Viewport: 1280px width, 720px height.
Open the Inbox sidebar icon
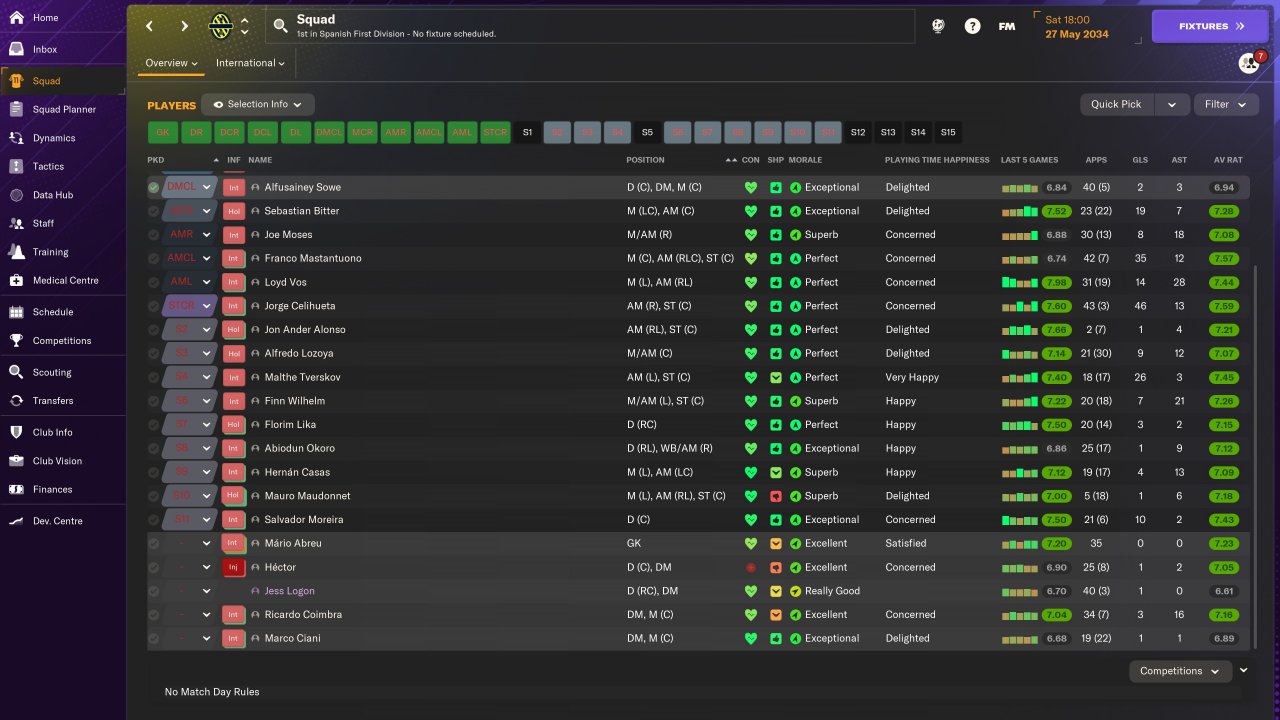coord(16,49)
